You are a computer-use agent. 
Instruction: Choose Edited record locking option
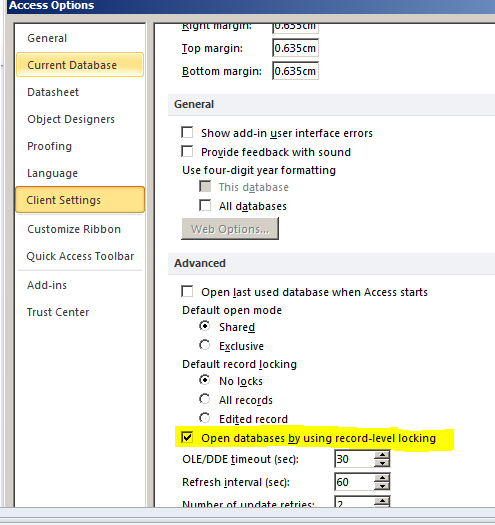click(205, 418)
